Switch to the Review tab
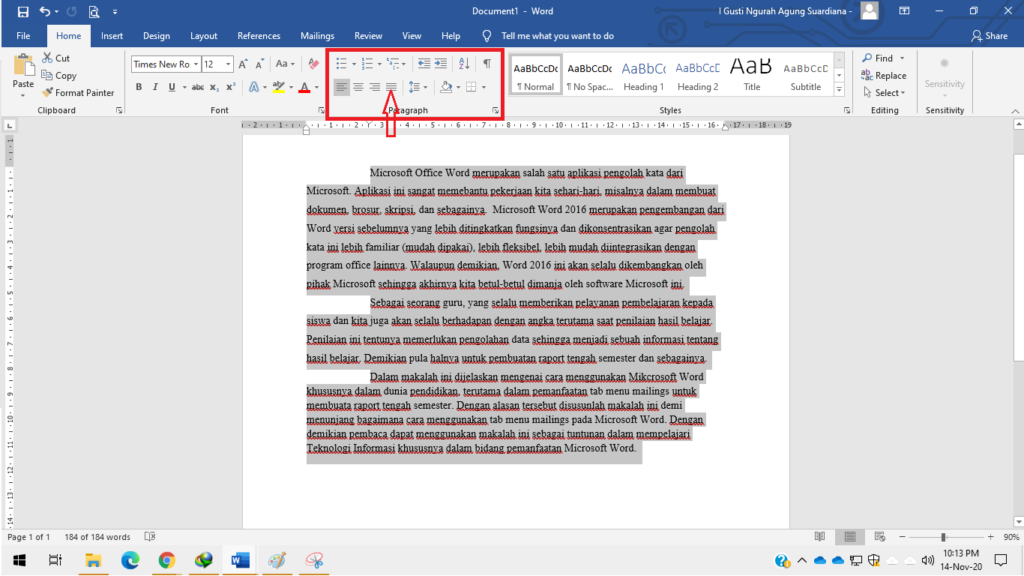This screenshot has height=576, width=1024. [368, 36]
